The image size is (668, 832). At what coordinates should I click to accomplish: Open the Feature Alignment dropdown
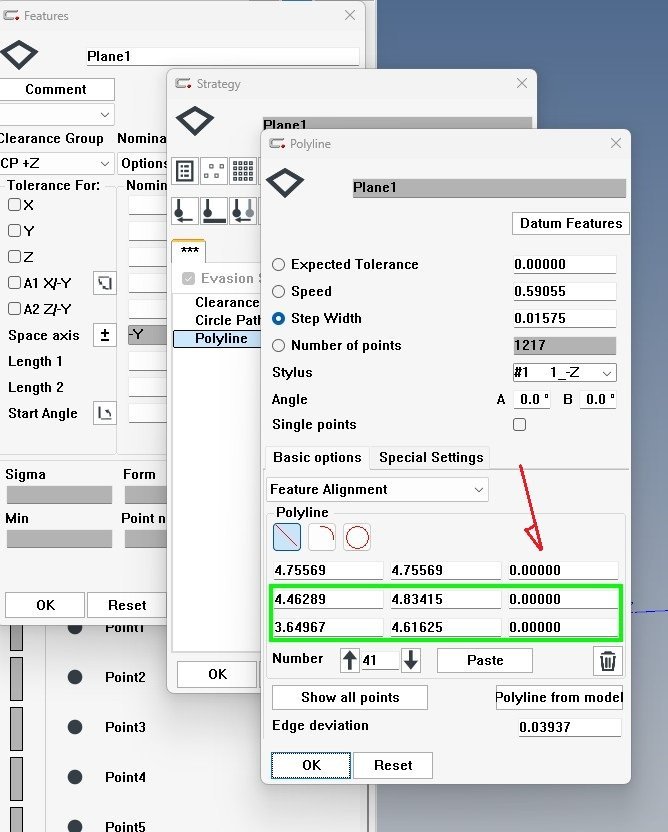pos(378,489)
